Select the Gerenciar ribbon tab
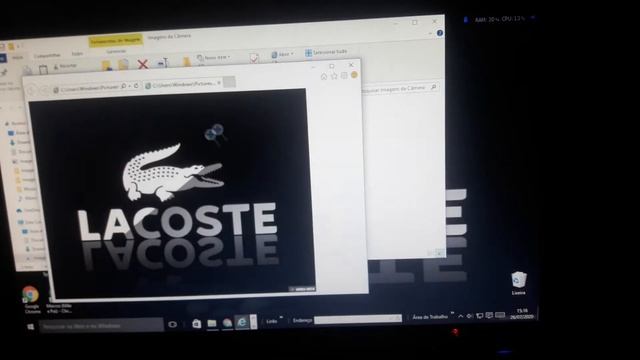 point(116,51)
